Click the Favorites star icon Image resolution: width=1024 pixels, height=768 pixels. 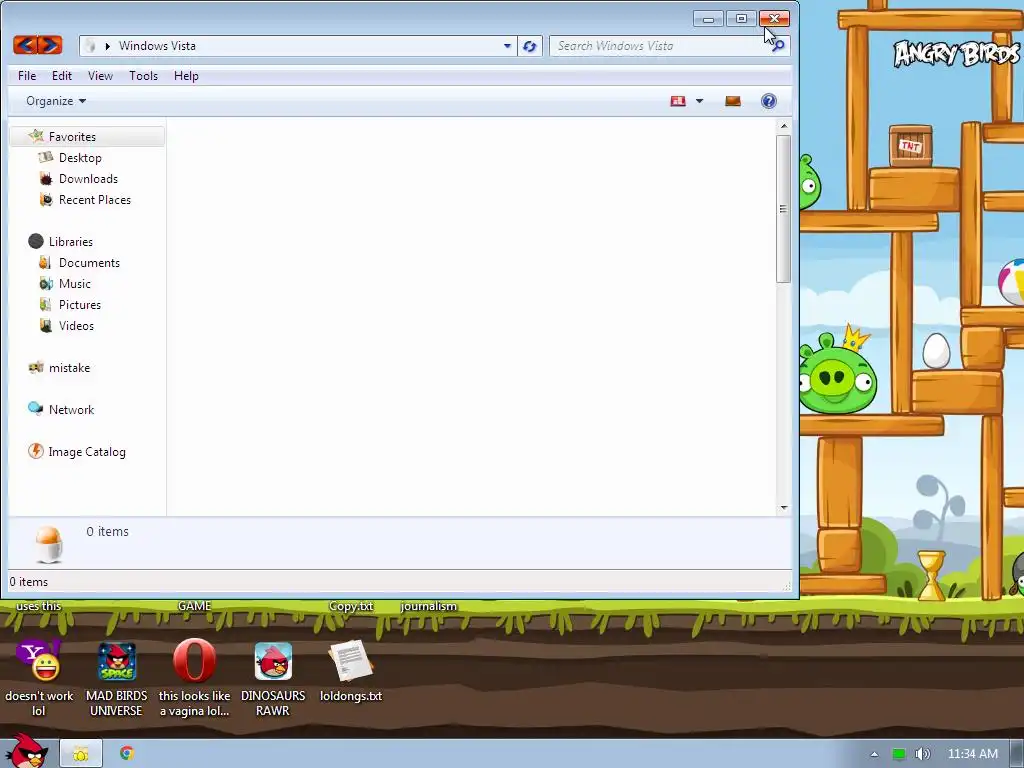click(36, 136)
